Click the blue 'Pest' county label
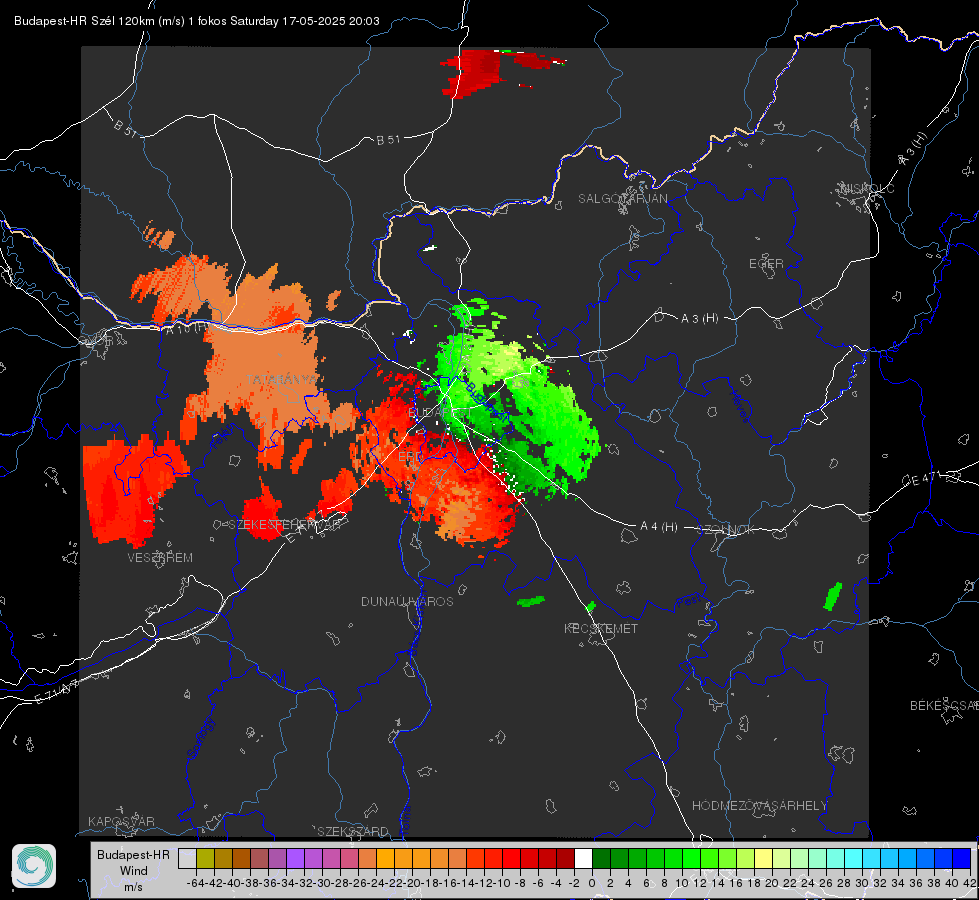Viewport: 979px width, 900px height. pyautogui.click(x=688, y=602)
